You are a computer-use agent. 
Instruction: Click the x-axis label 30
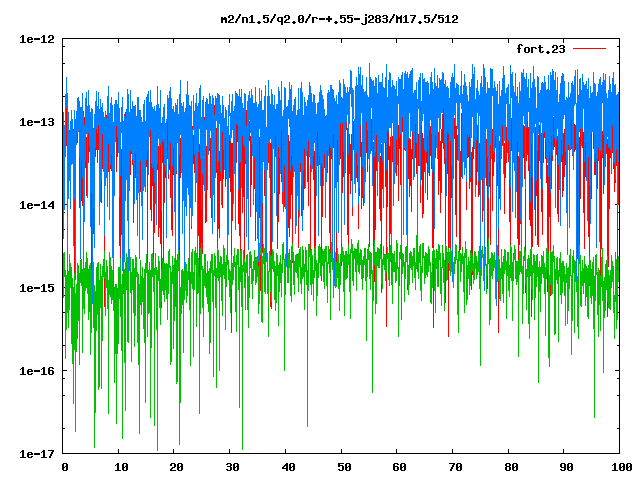click(232, 467)
